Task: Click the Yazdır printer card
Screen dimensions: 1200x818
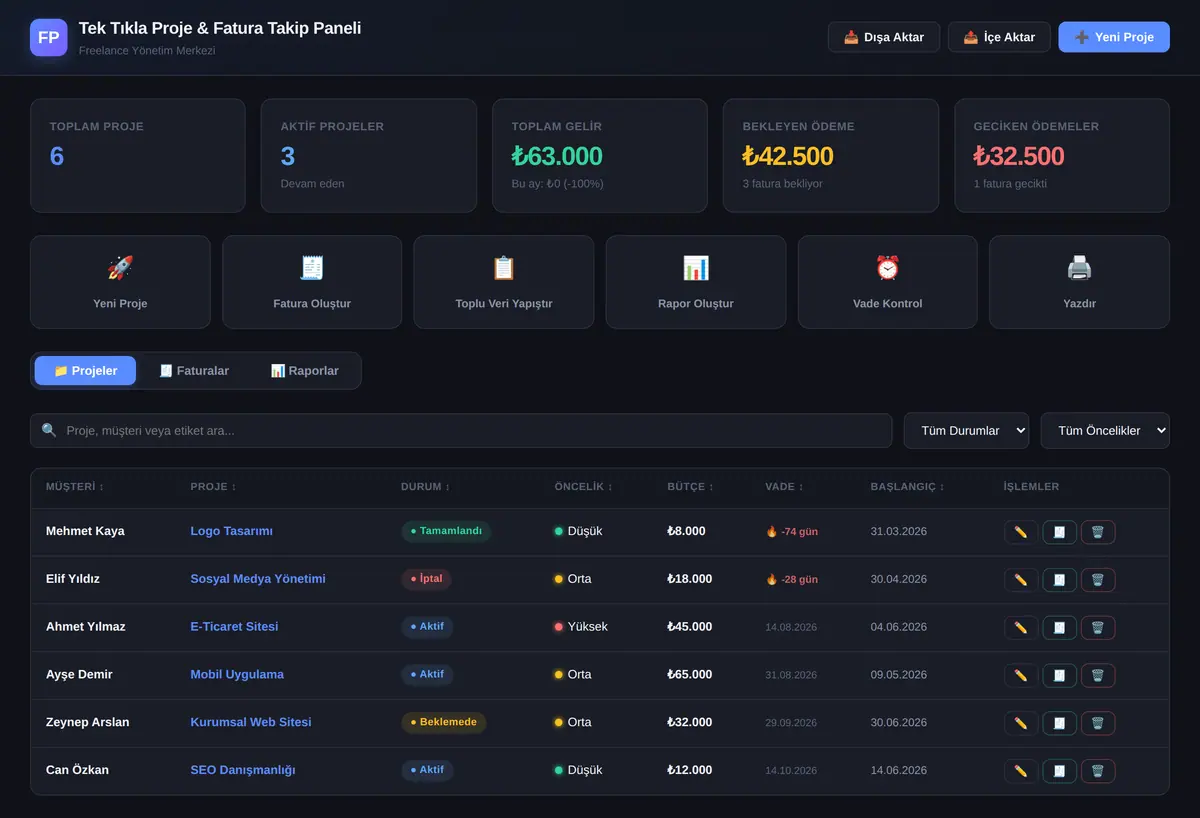Action: 1080,282
